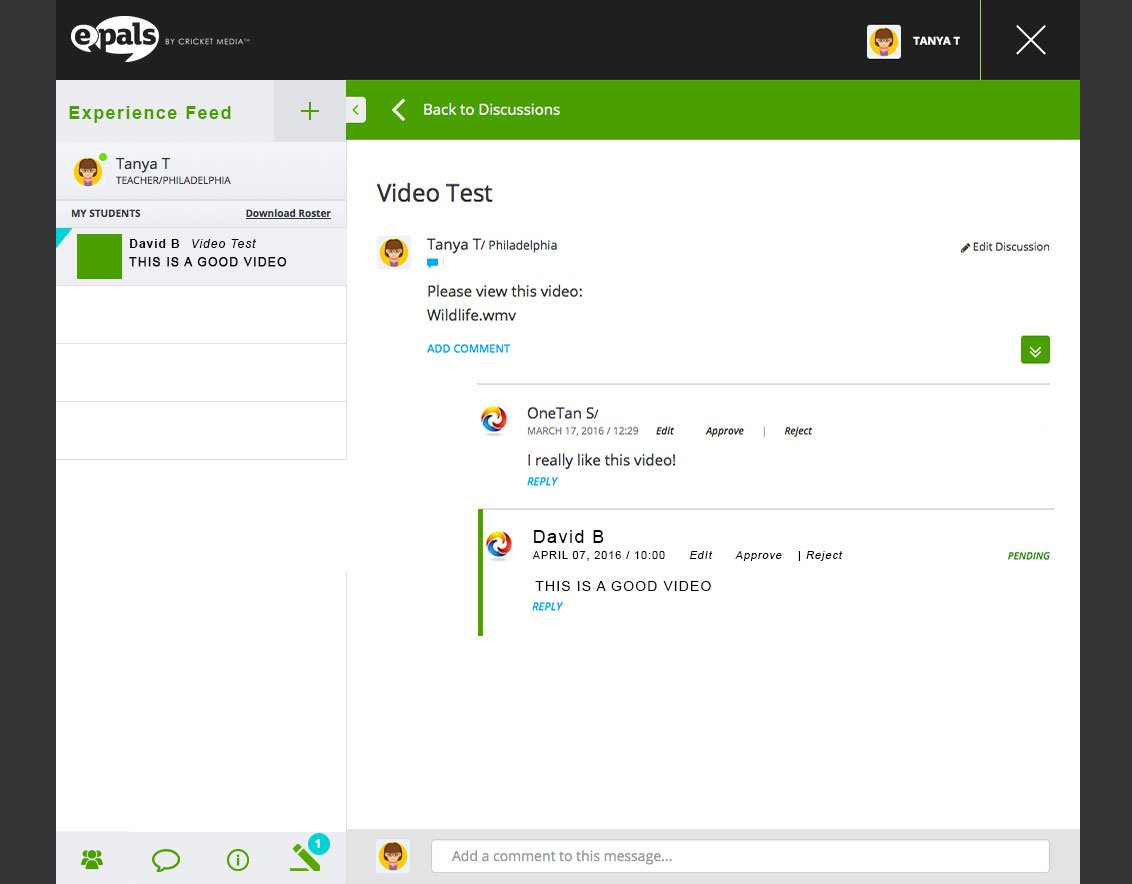
Task: Click David B avatar icon in comment
Action: coord(499,545)
